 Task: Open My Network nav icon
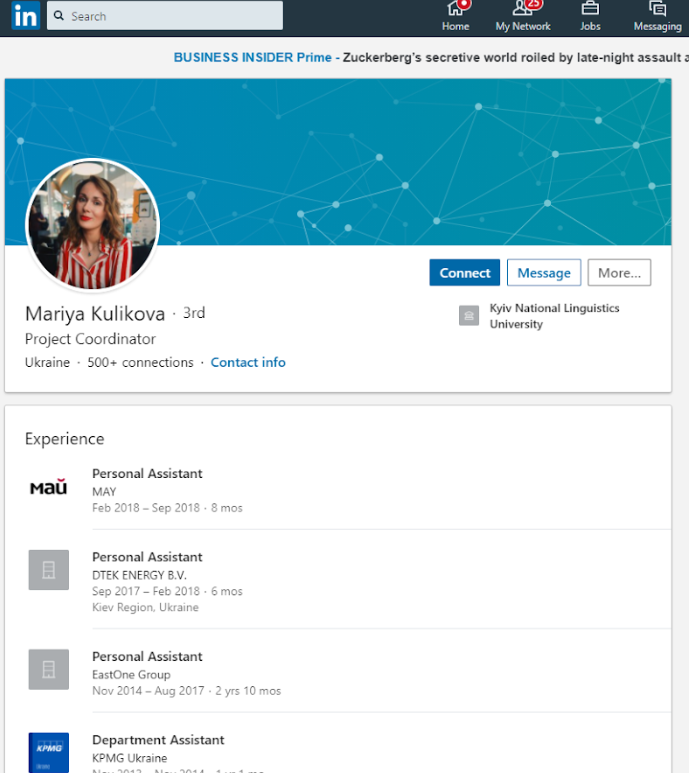coord(523,10)
